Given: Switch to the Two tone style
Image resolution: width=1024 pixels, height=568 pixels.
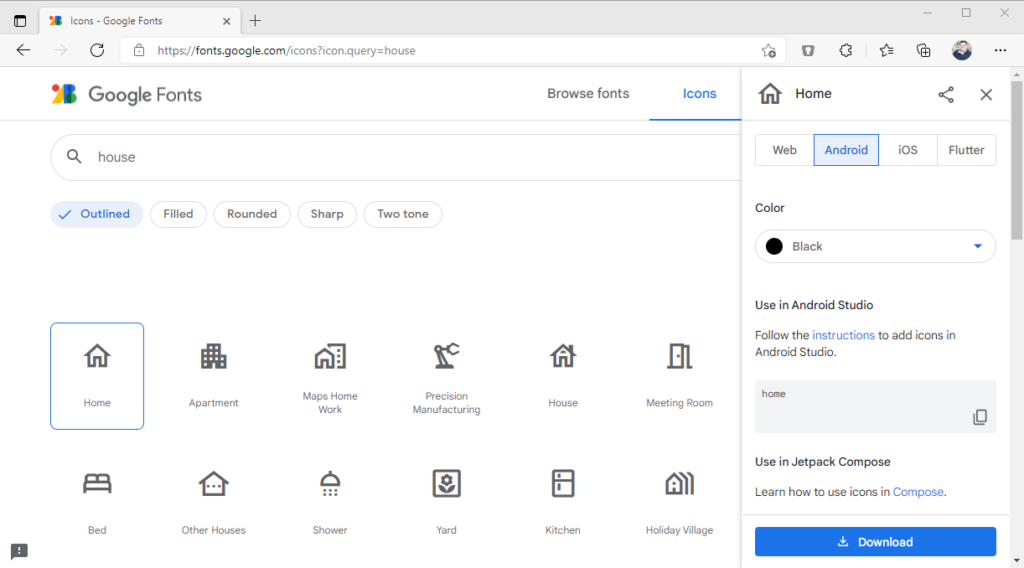Looking at the screenshot, I should [x=402, y=214].
